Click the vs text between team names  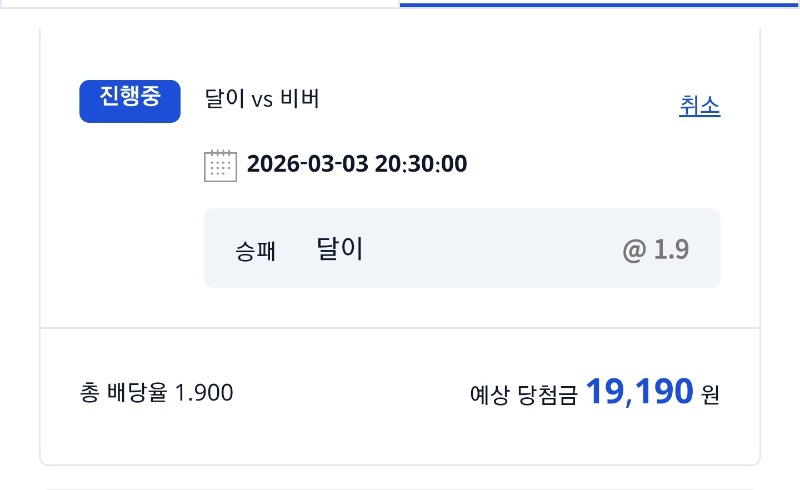click(x=262, y=100)
